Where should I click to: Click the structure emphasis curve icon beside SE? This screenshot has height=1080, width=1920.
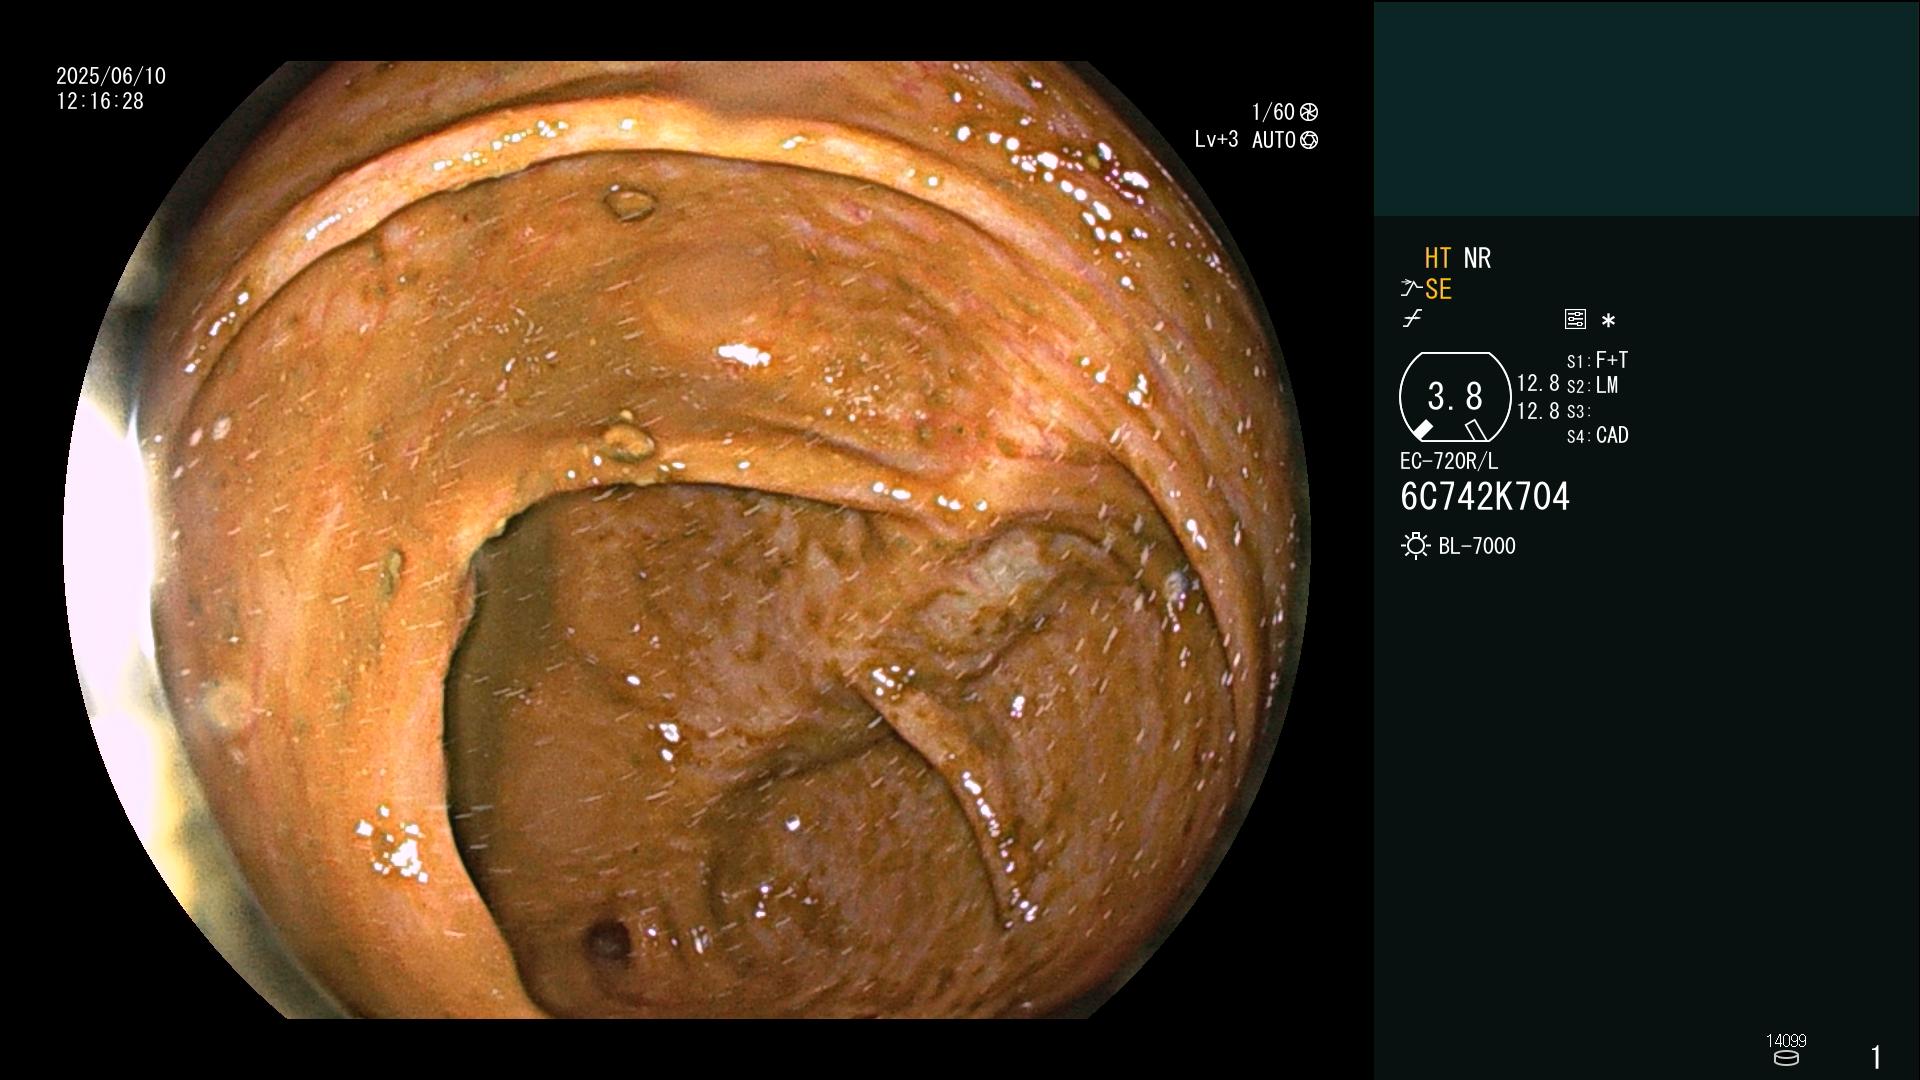click(x=1411, y=289)
